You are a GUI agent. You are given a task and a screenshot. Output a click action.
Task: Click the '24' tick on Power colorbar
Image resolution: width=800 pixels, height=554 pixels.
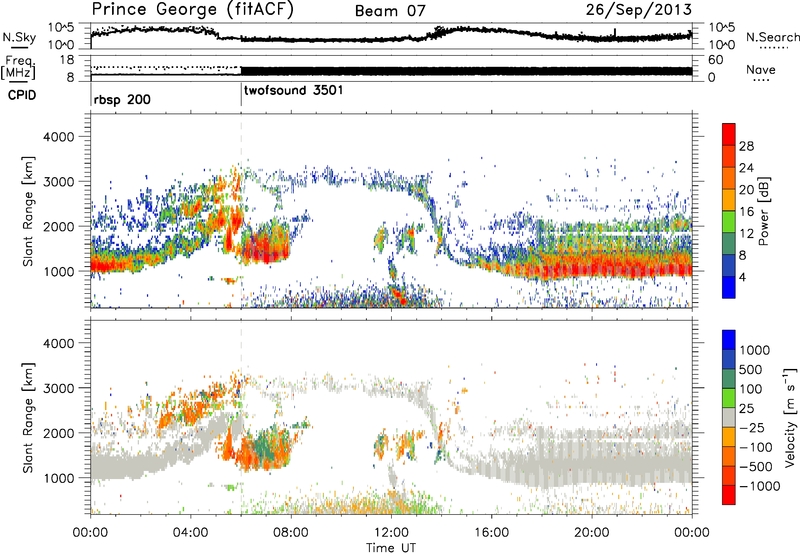tap(746, 168)
